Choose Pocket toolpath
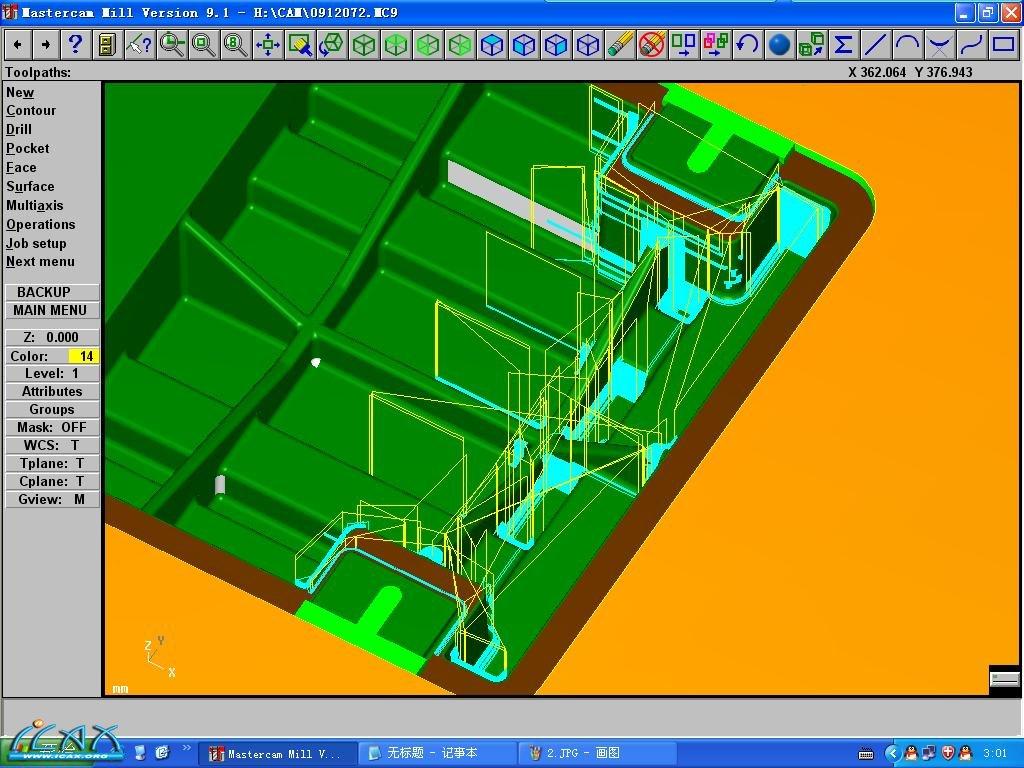 tap(27, 148)
